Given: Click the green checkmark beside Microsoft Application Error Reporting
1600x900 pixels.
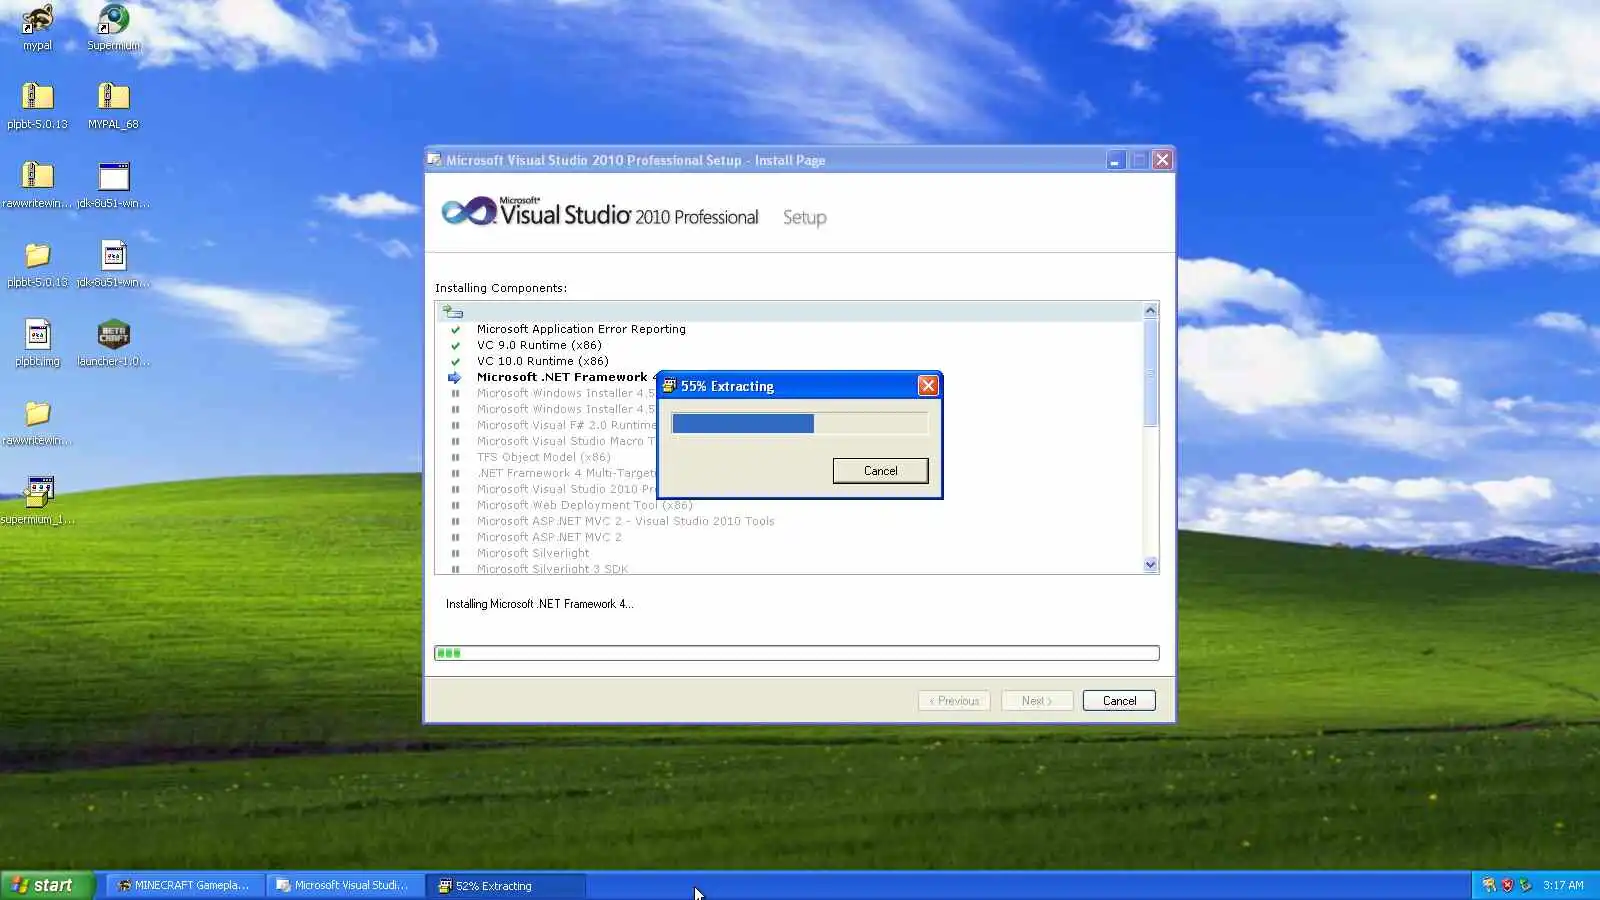Looking at the screenshot, I should coord(455,329).
